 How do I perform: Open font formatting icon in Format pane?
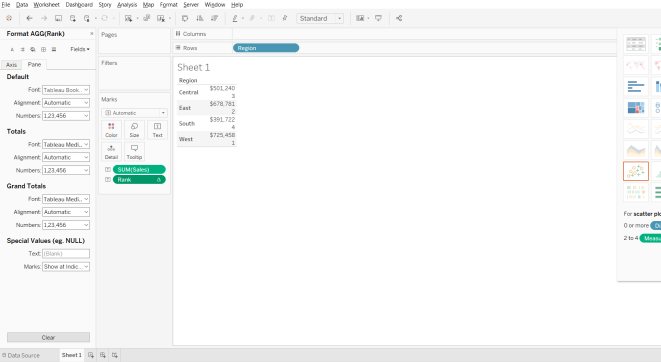[x=12, y=49]
